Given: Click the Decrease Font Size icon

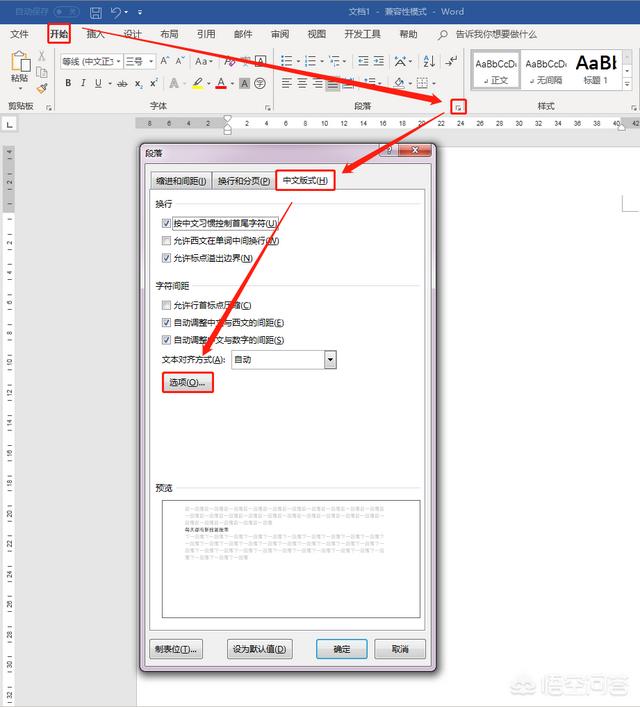Looking at the screenshot, I should [180, 61].
